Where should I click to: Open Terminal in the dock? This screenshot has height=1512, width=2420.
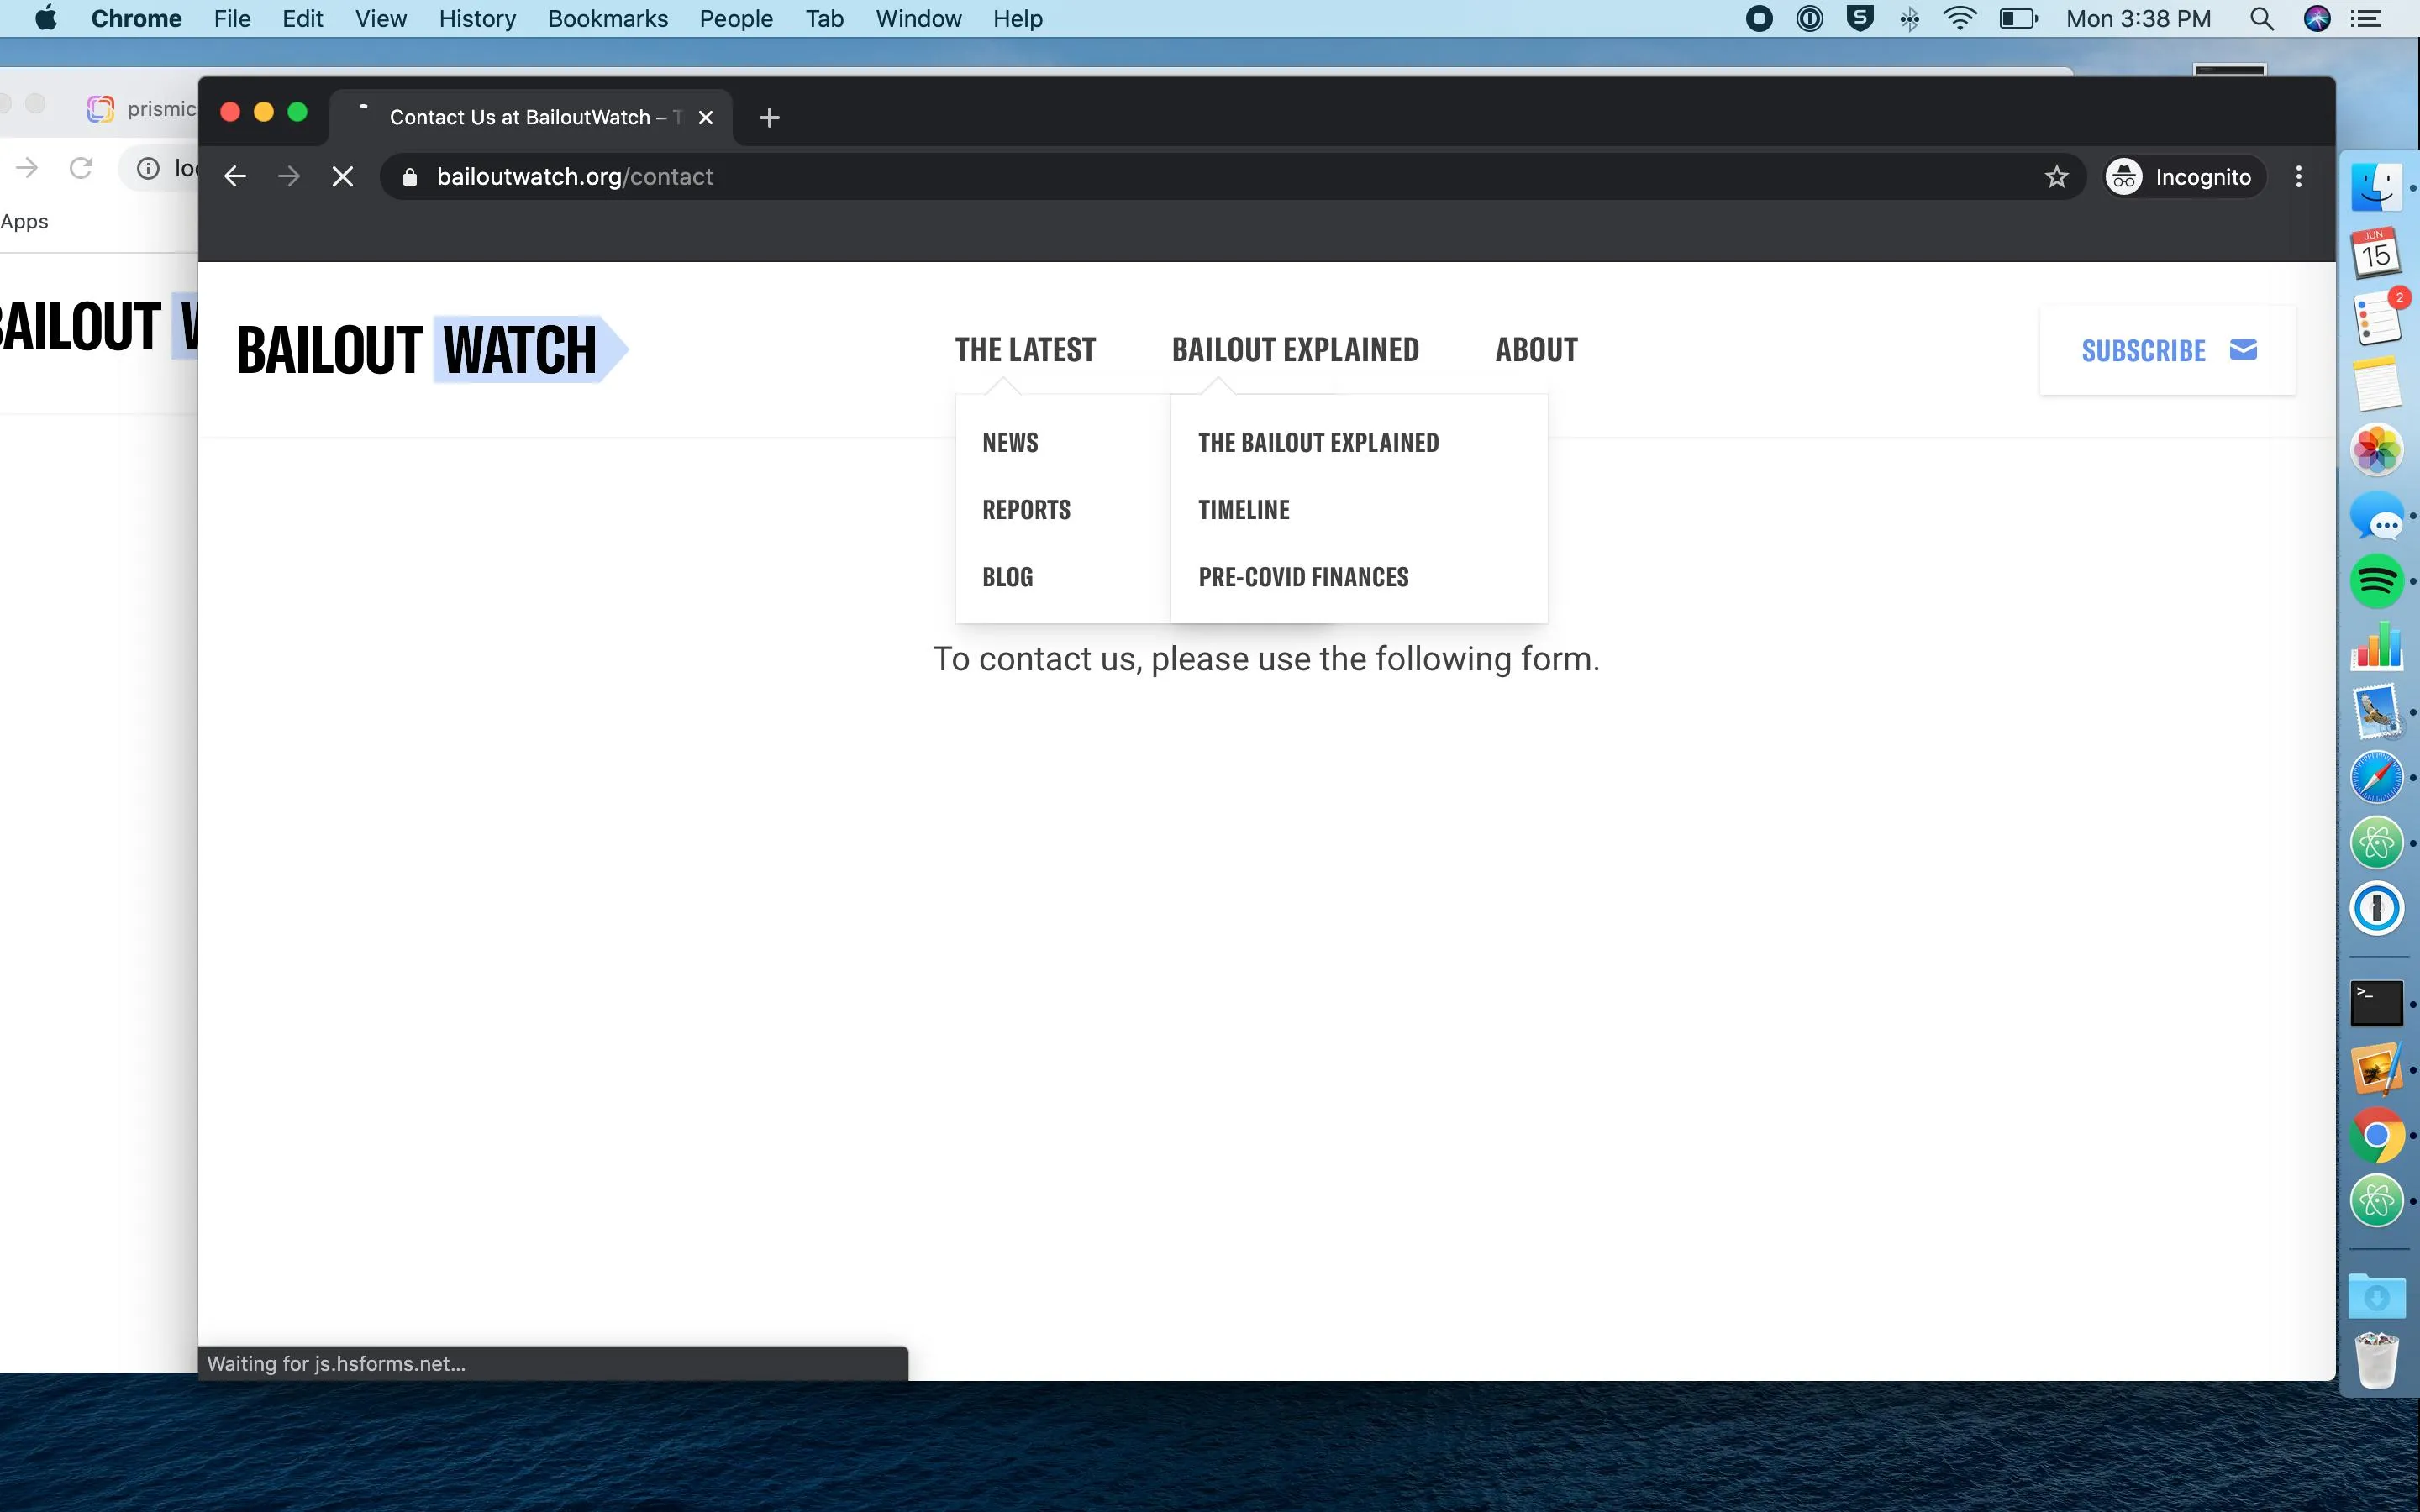pos(2376,1003)
